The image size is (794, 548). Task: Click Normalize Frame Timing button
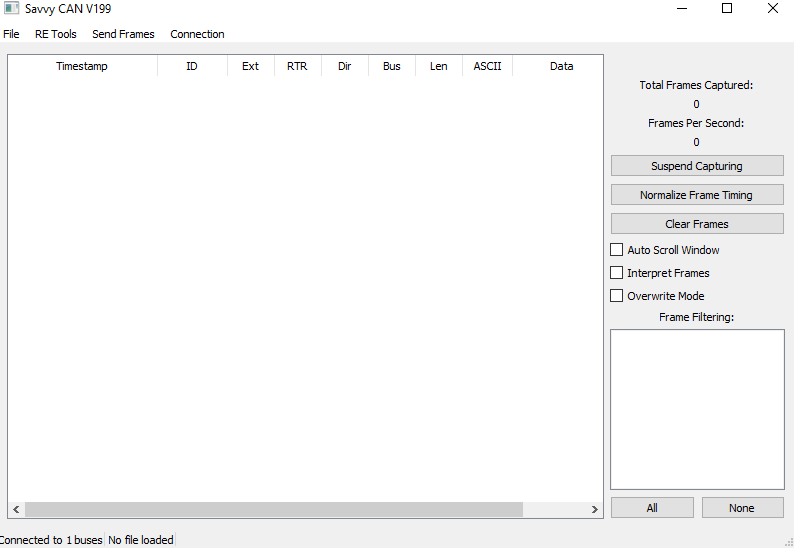(697, 195)
